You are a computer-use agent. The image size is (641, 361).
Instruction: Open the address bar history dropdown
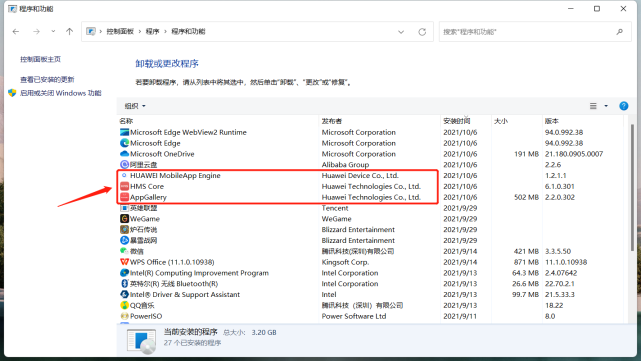pos(401,32)
